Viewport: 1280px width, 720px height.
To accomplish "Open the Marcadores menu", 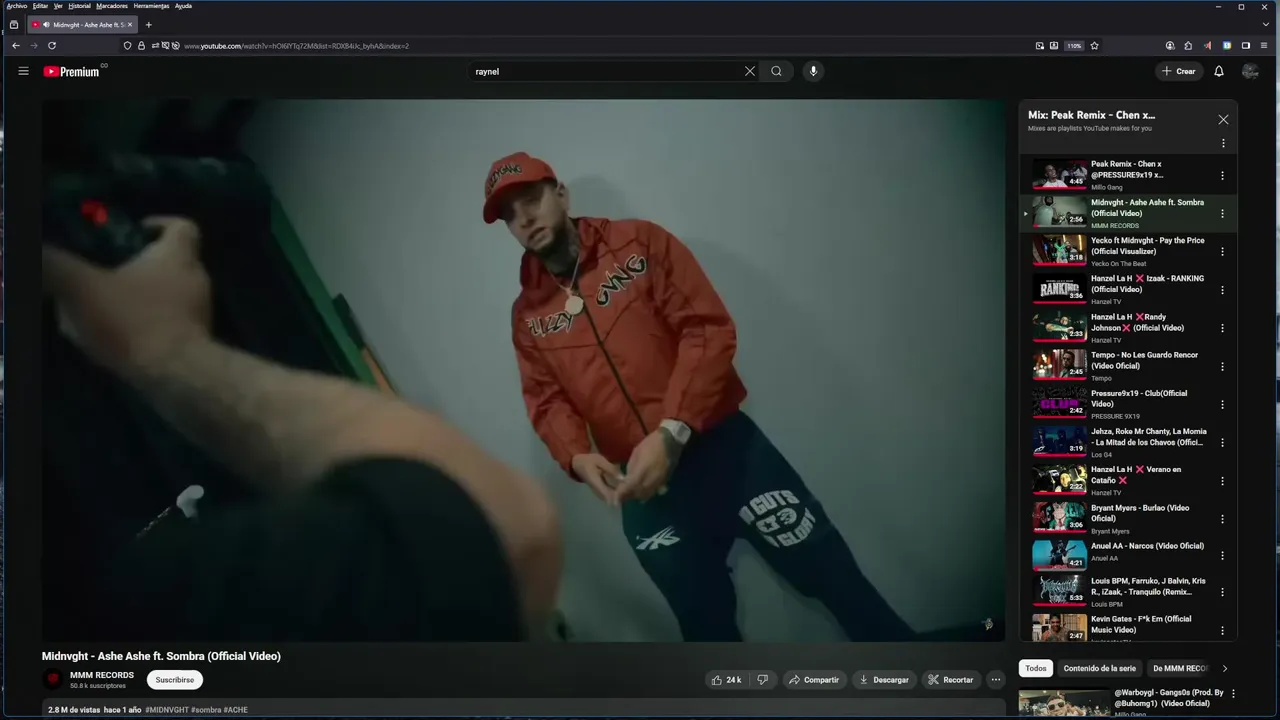I will pyautogui.click(x=112, y=6).
